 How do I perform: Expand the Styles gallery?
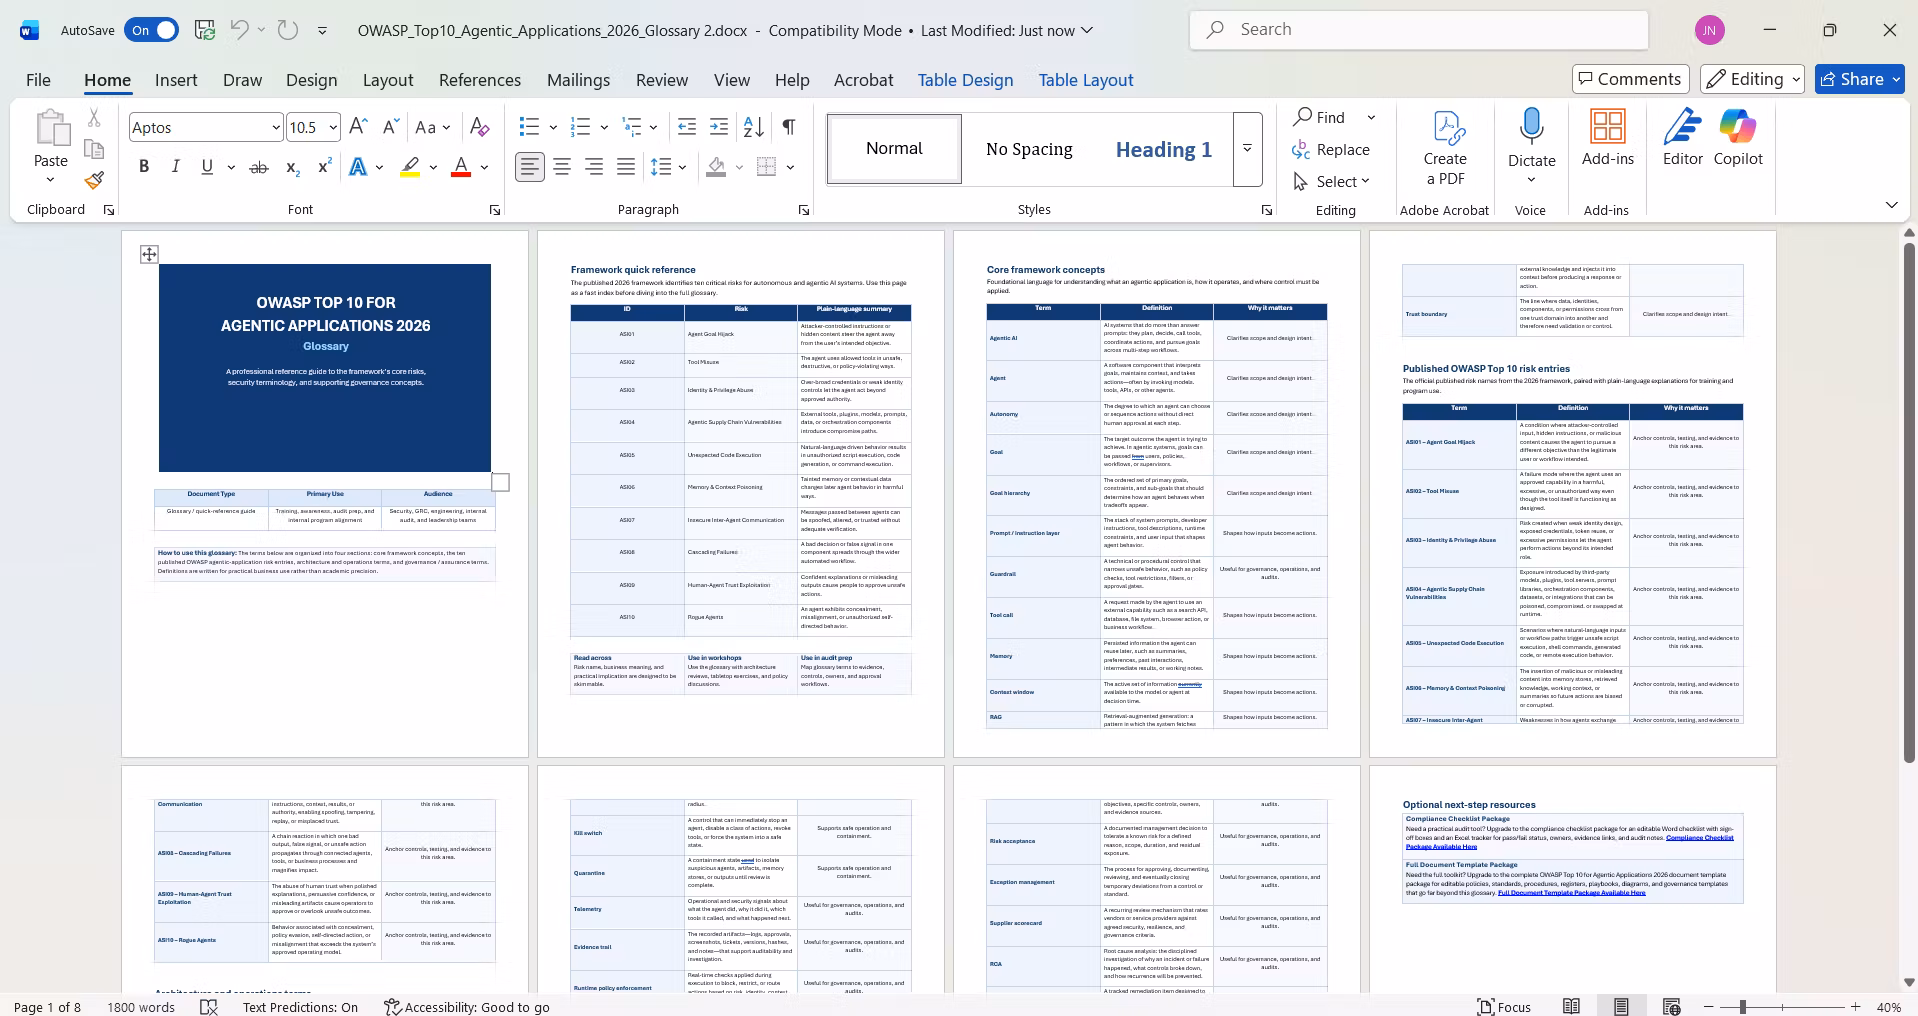coord(1247,149)
